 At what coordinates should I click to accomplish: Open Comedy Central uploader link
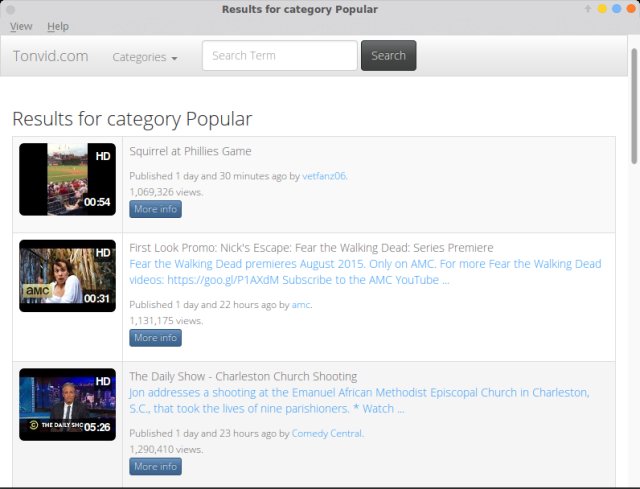327,433
